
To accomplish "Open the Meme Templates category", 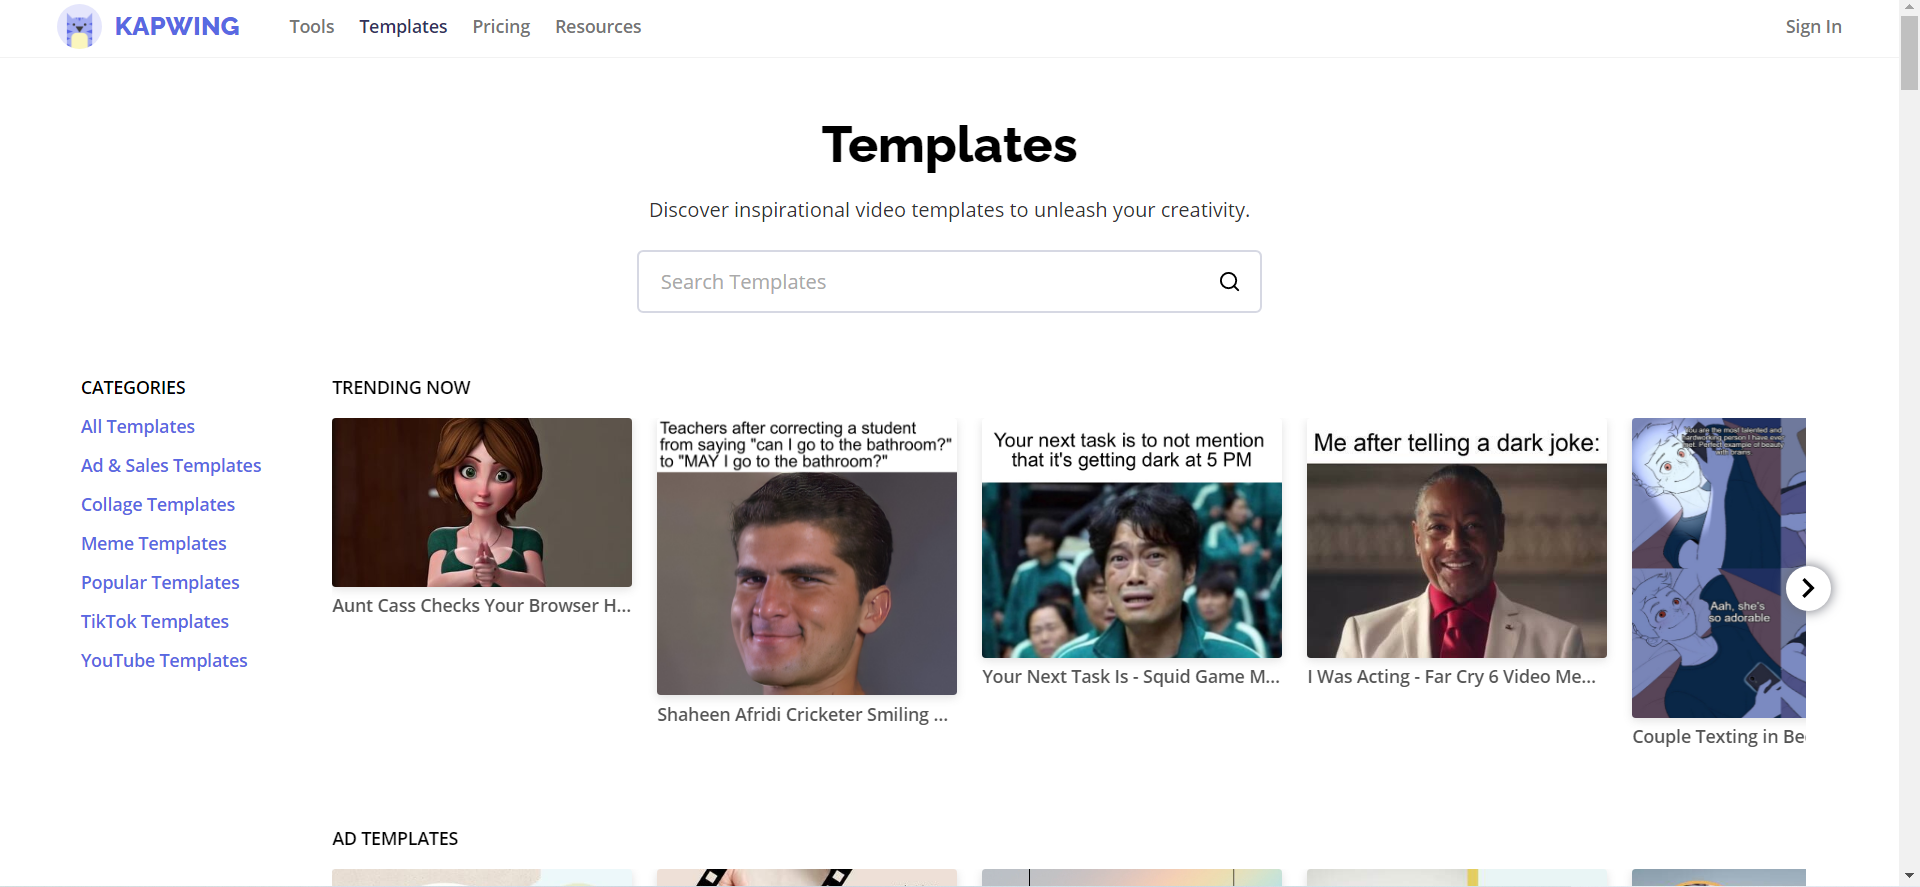I will (x=154, y=544).
